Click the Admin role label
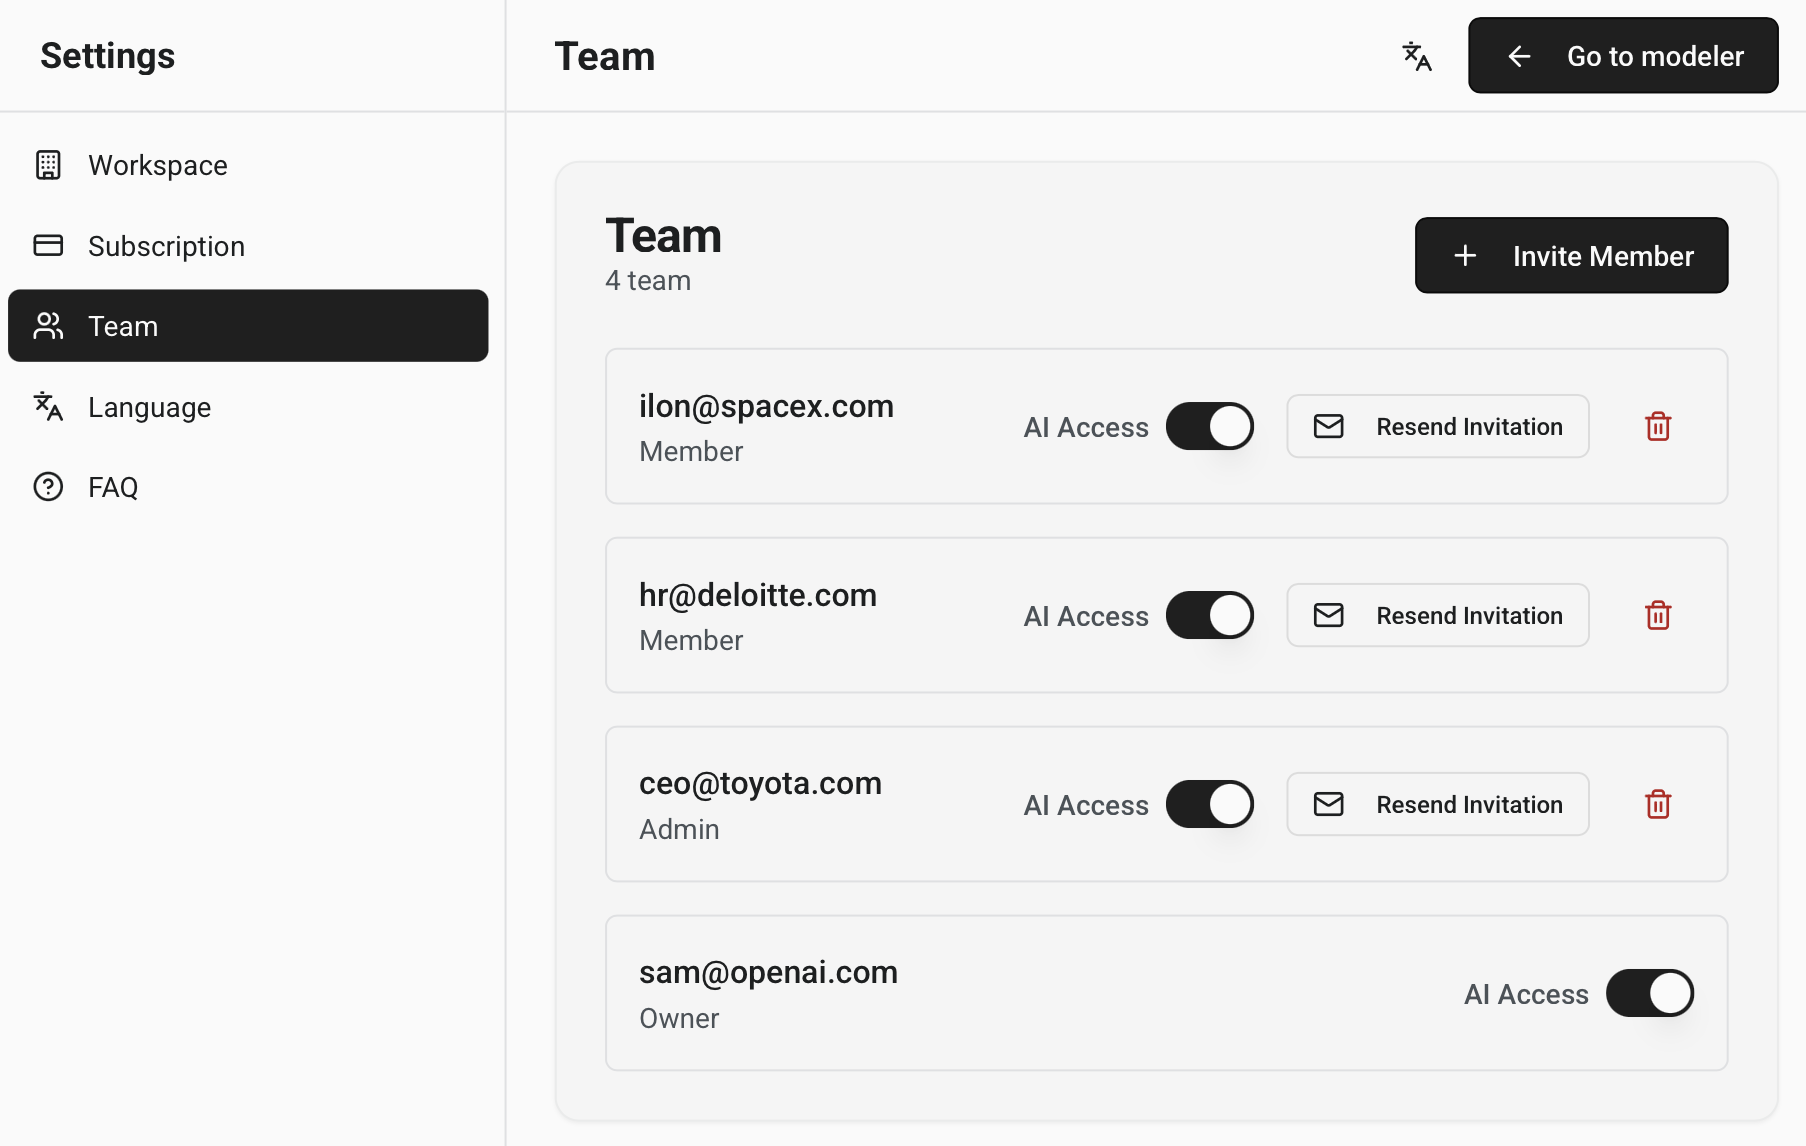Image resolution: width=1806 pixels, height=1146 pixels. pos(679,829)
